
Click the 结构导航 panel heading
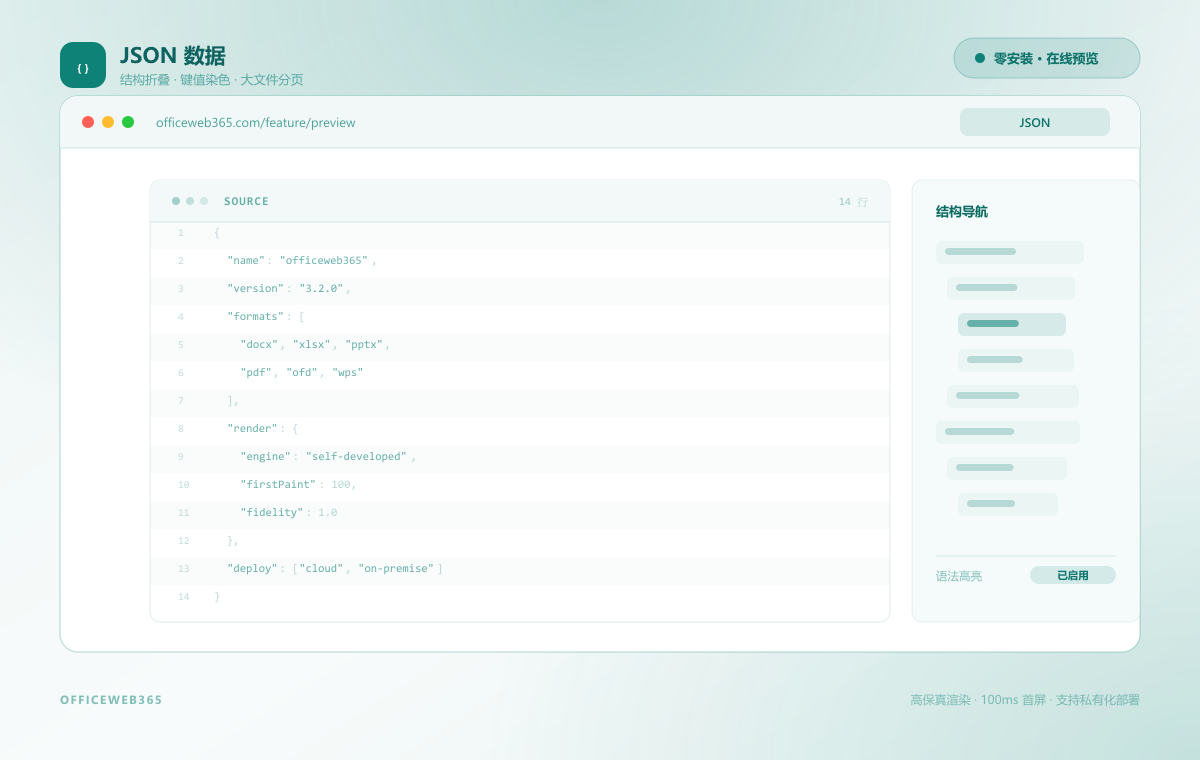coord(962,212)
